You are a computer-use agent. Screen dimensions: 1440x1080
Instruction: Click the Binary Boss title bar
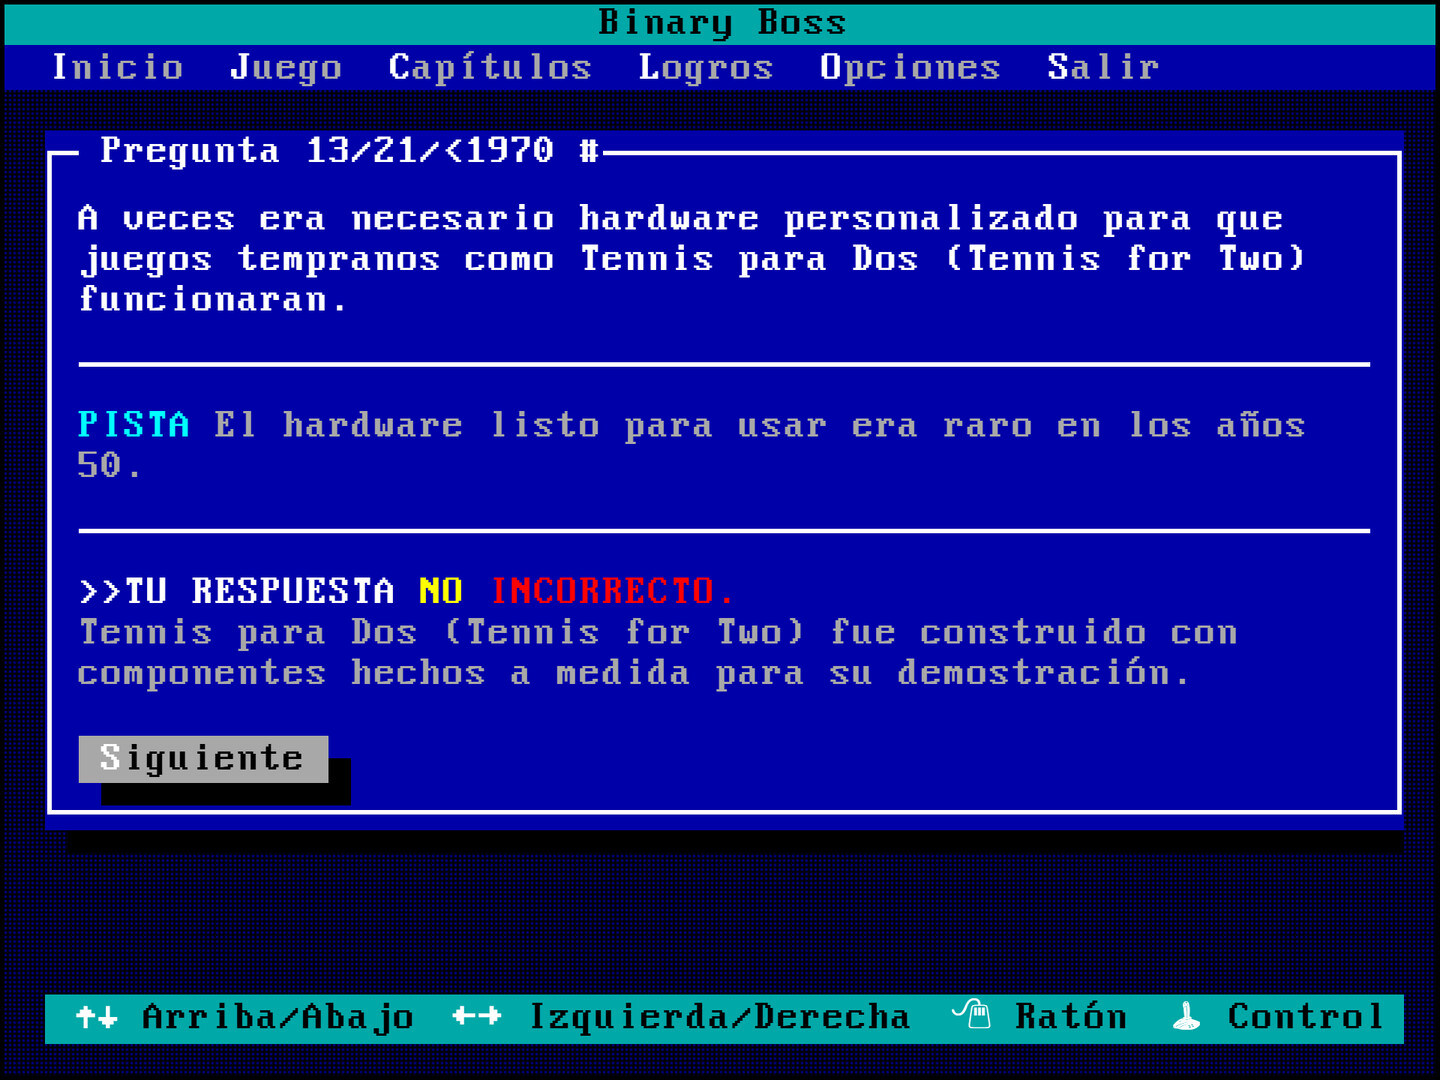pyautogui.click(x=721, y=22)
